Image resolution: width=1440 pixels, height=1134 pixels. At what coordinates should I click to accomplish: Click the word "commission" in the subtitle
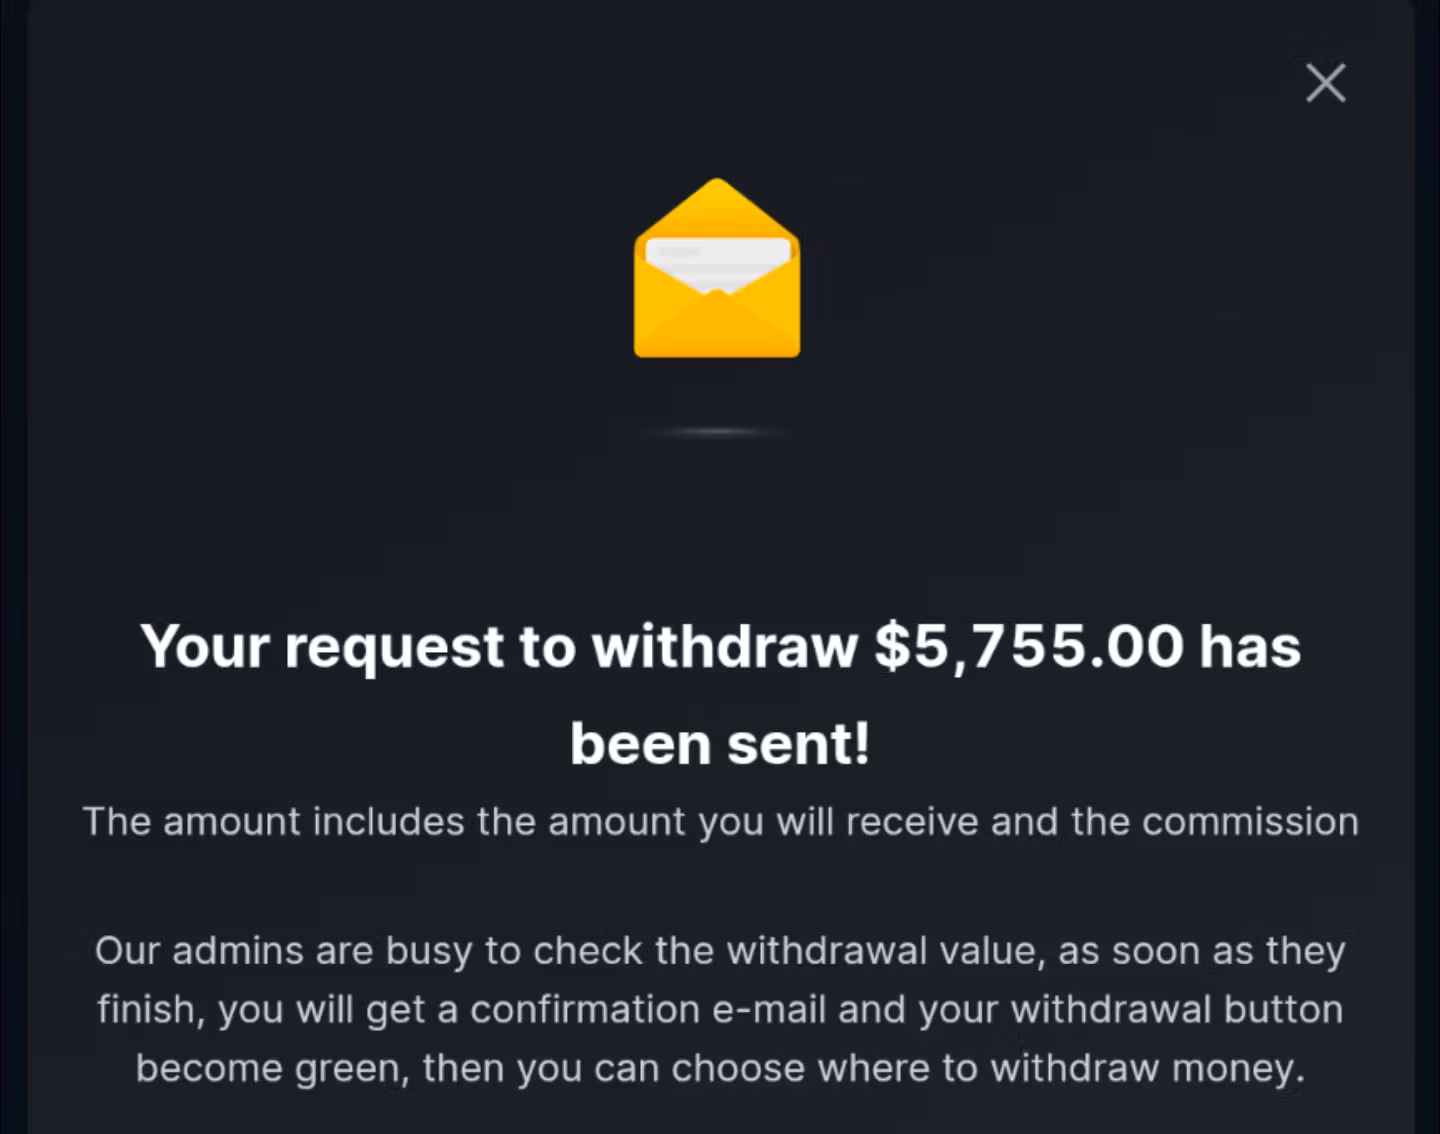1250,822
